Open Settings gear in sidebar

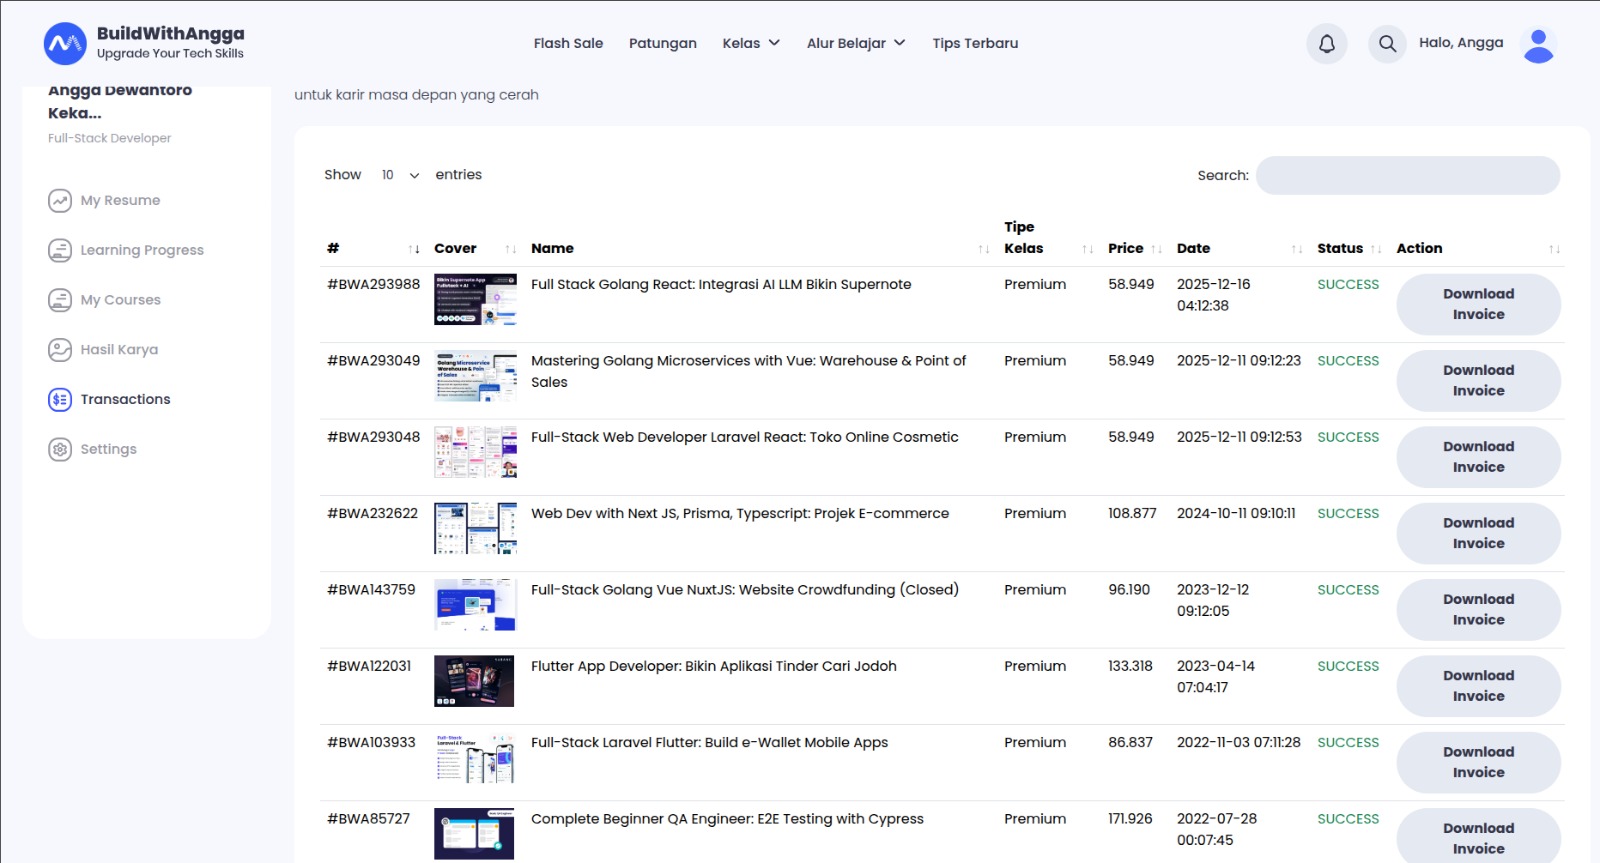point(60,449)
